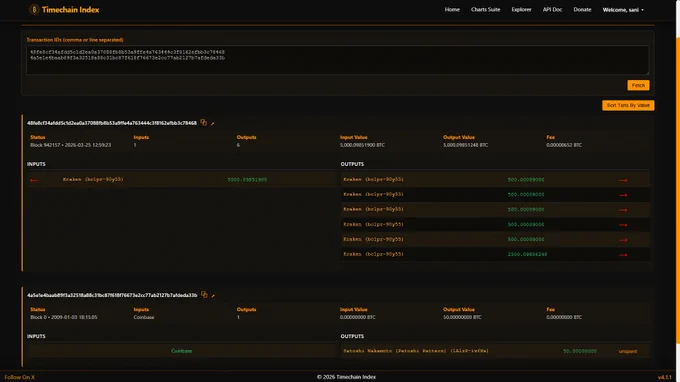Open the Donate page
Viewport: 680px width, 382px height.
[582, 10]
